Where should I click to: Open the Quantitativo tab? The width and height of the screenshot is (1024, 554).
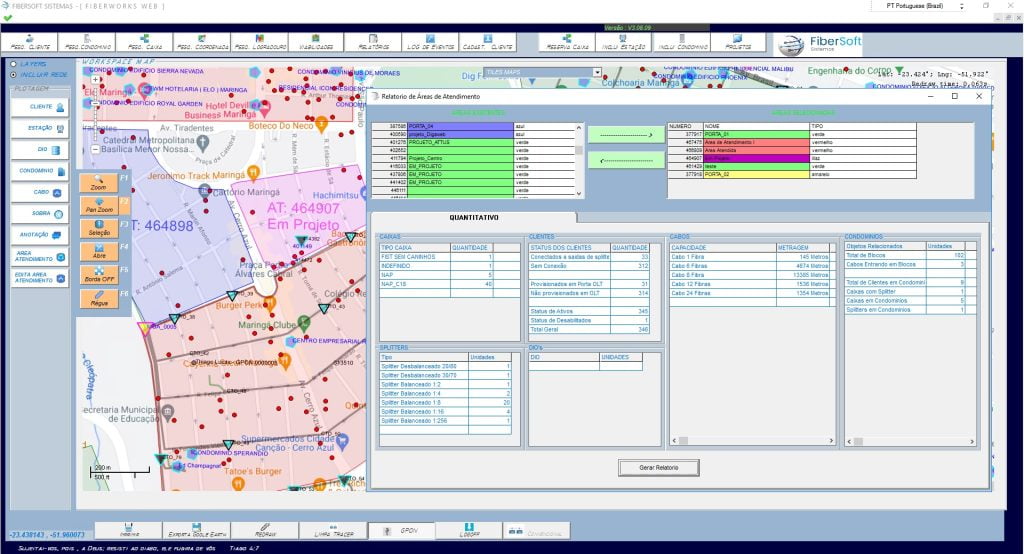[x=474, y=217]
